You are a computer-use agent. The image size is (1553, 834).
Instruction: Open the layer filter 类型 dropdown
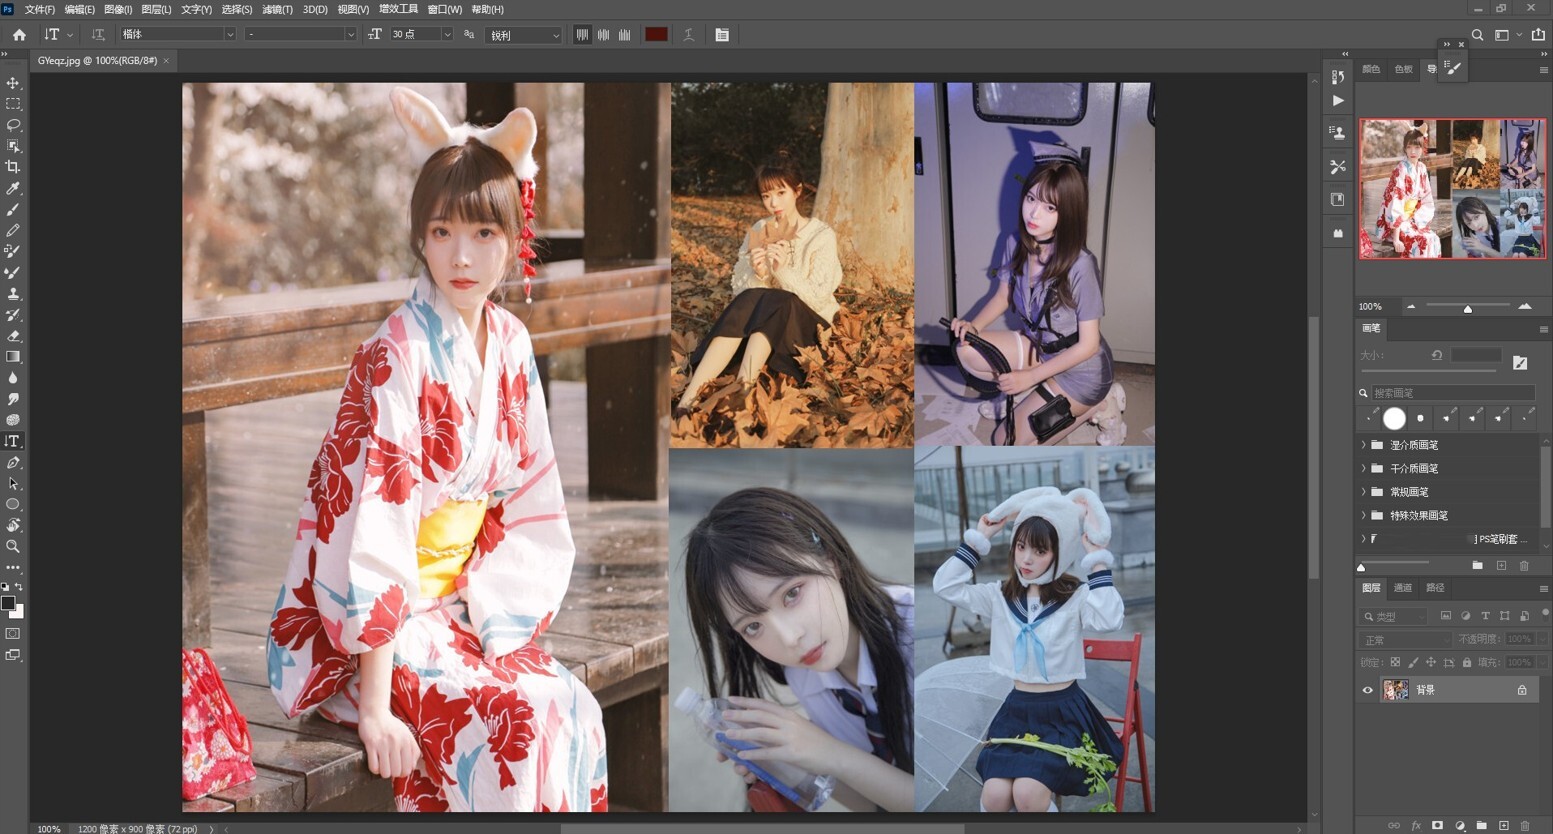pyautogui.click(x=1395, y=616)
